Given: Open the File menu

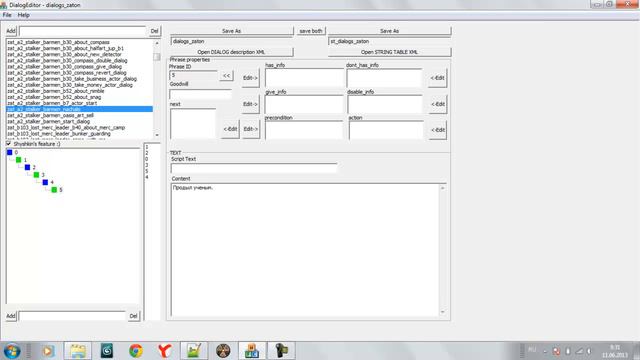Looking at the screenshot, I should click(7, 15).
